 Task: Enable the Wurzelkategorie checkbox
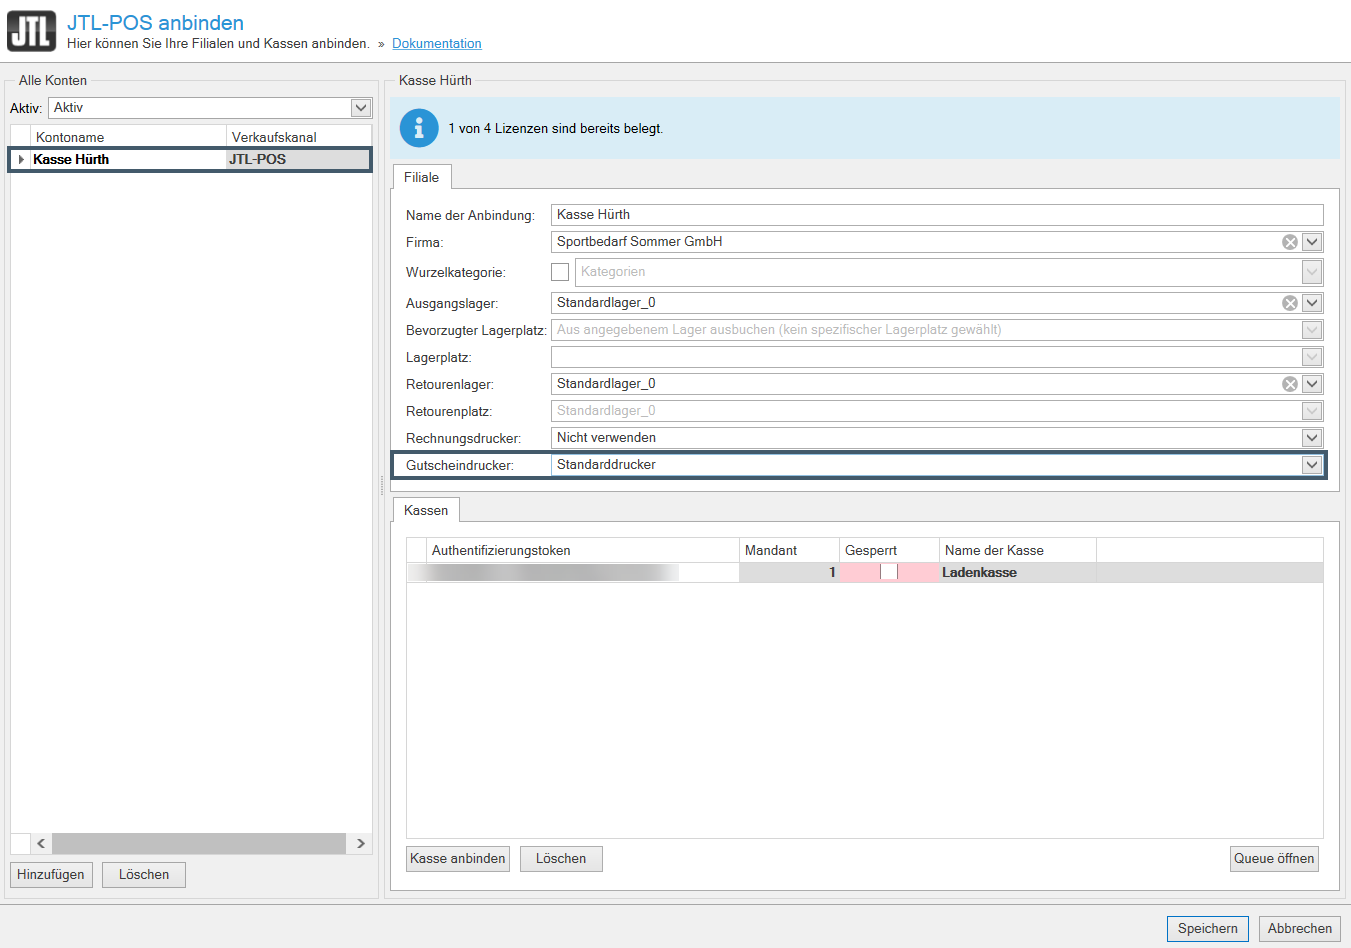pyautogui.click(x=560, y=272)
